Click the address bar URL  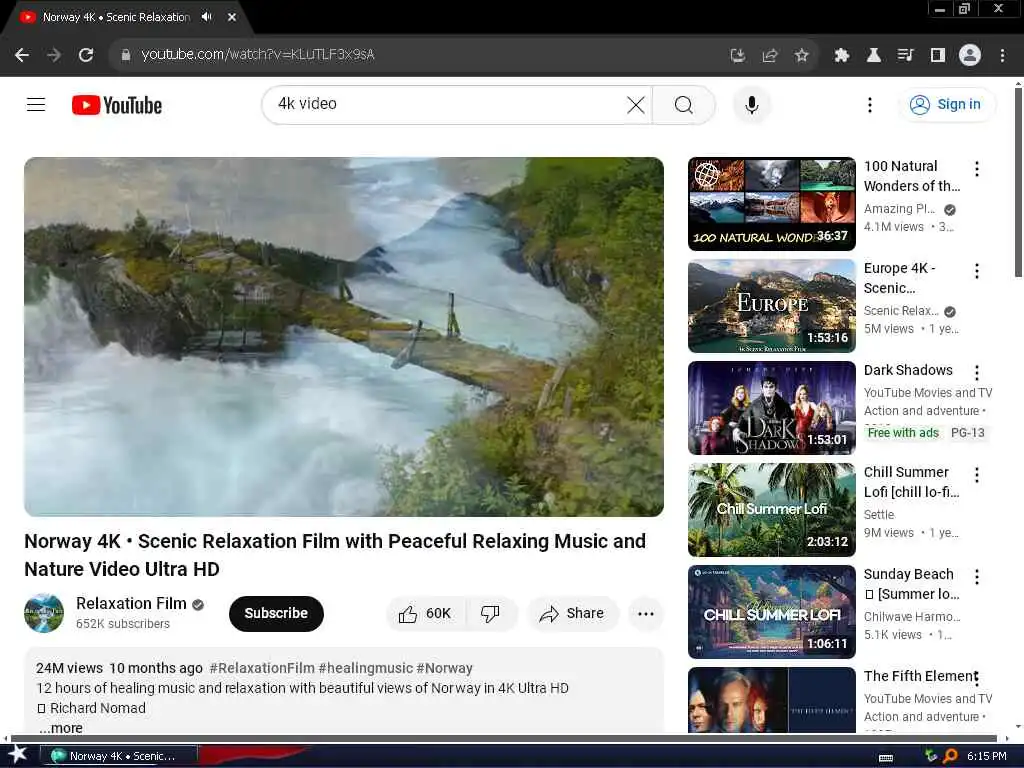(x=258, y=55)
